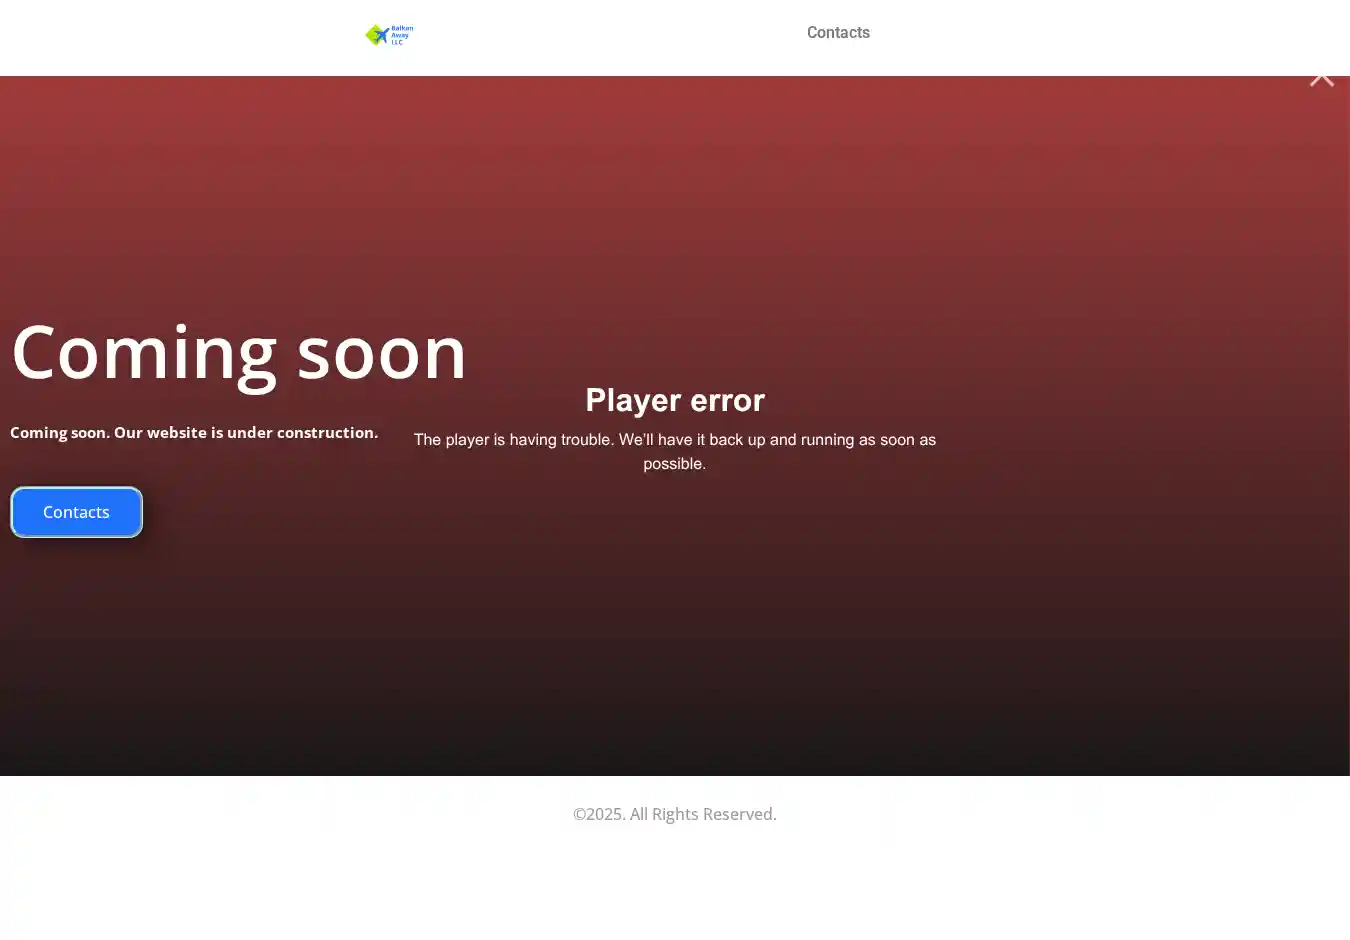The width and height of the screenshot is (1350, 940).
Task: Click the "Player error" title
Action: 675,400
